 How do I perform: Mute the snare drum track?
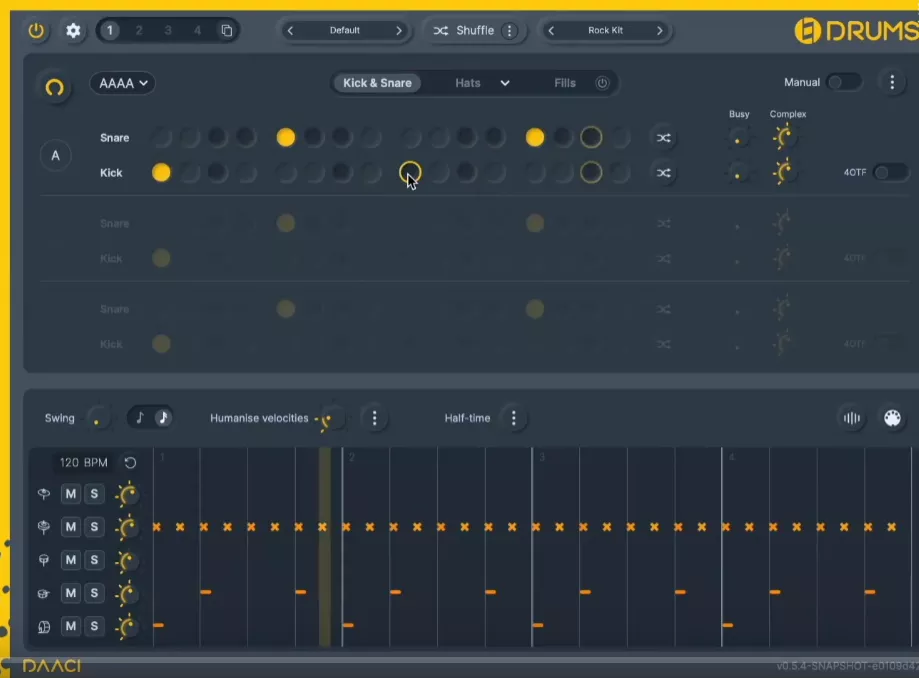(x=71, y=593)
